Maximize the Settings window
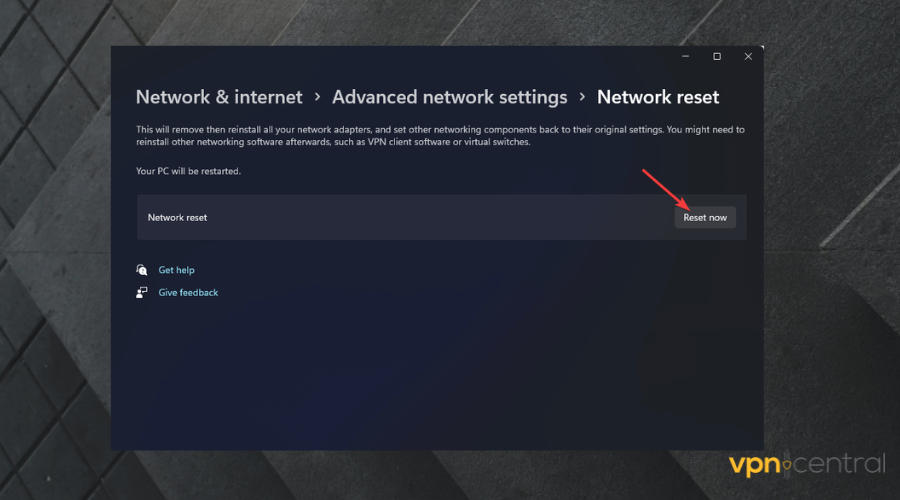 [717, 57]
